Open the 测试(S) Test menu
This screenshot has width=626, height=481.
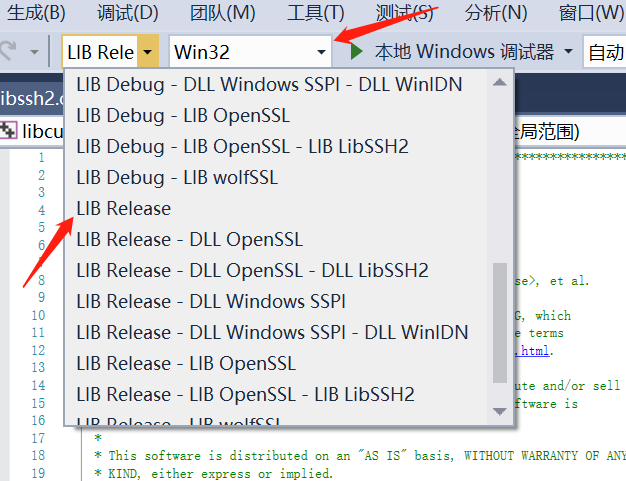point(404,13)
